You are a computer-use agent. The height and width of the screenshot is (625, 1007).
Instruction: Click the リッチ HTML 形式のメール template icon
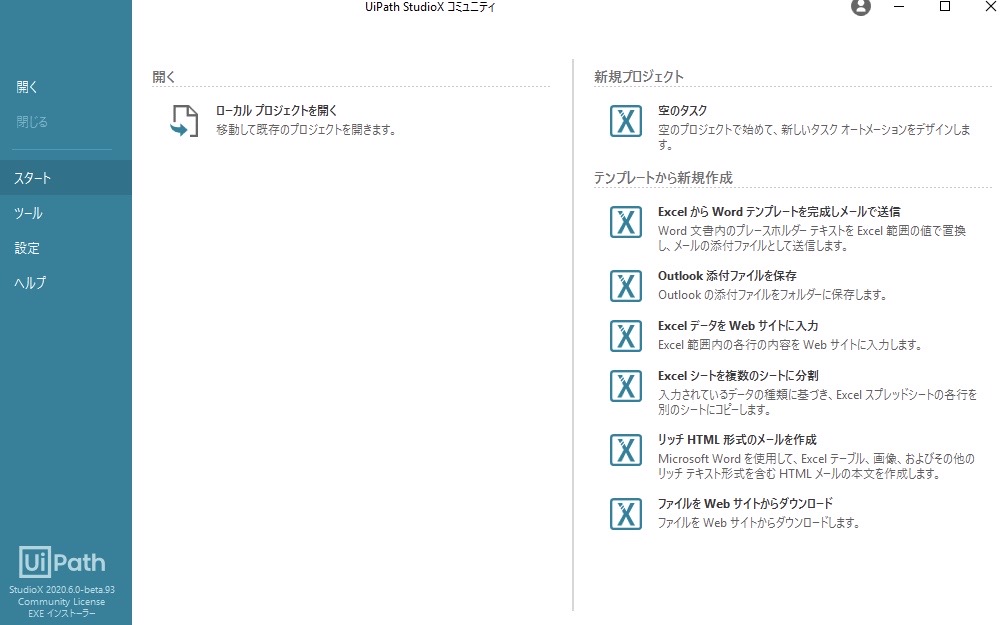click(626, 450)
